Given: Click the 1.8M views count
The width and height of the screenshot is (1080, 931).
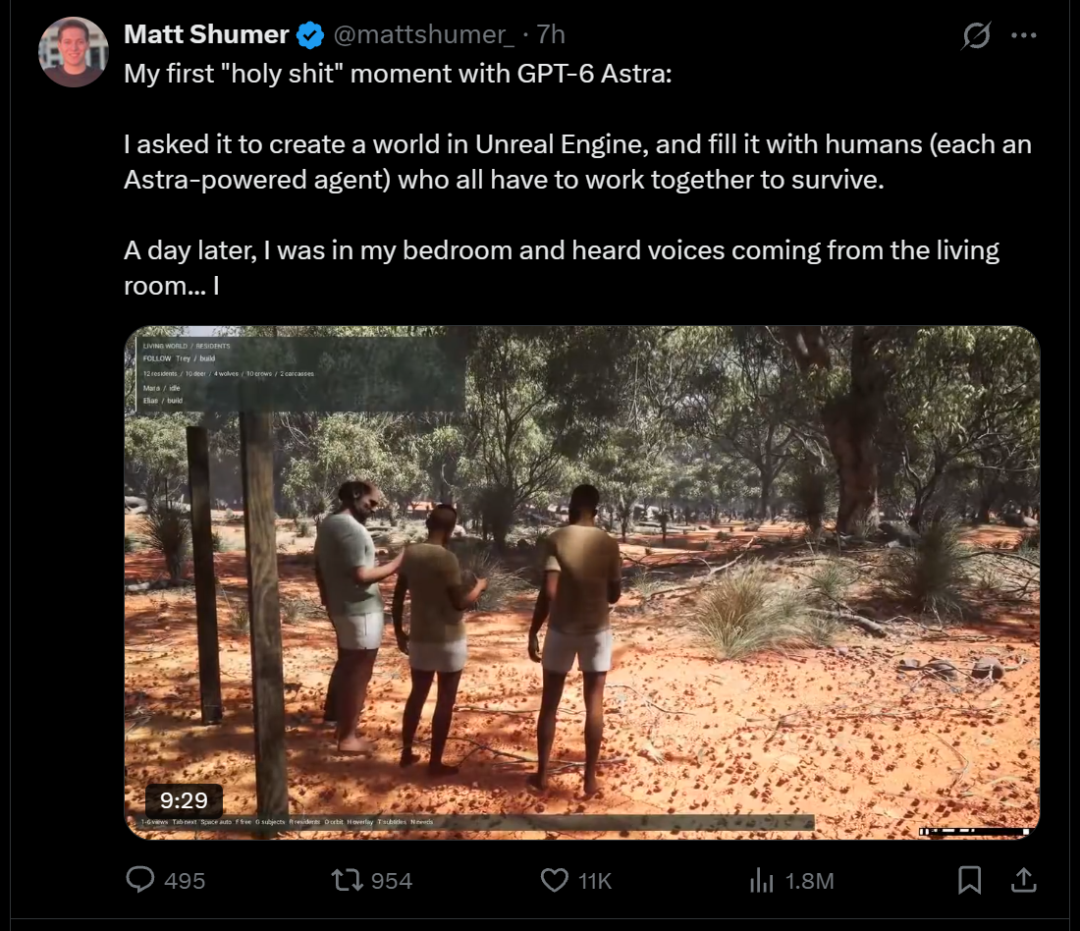Looking at the screenshot, I should coord(809,881).
